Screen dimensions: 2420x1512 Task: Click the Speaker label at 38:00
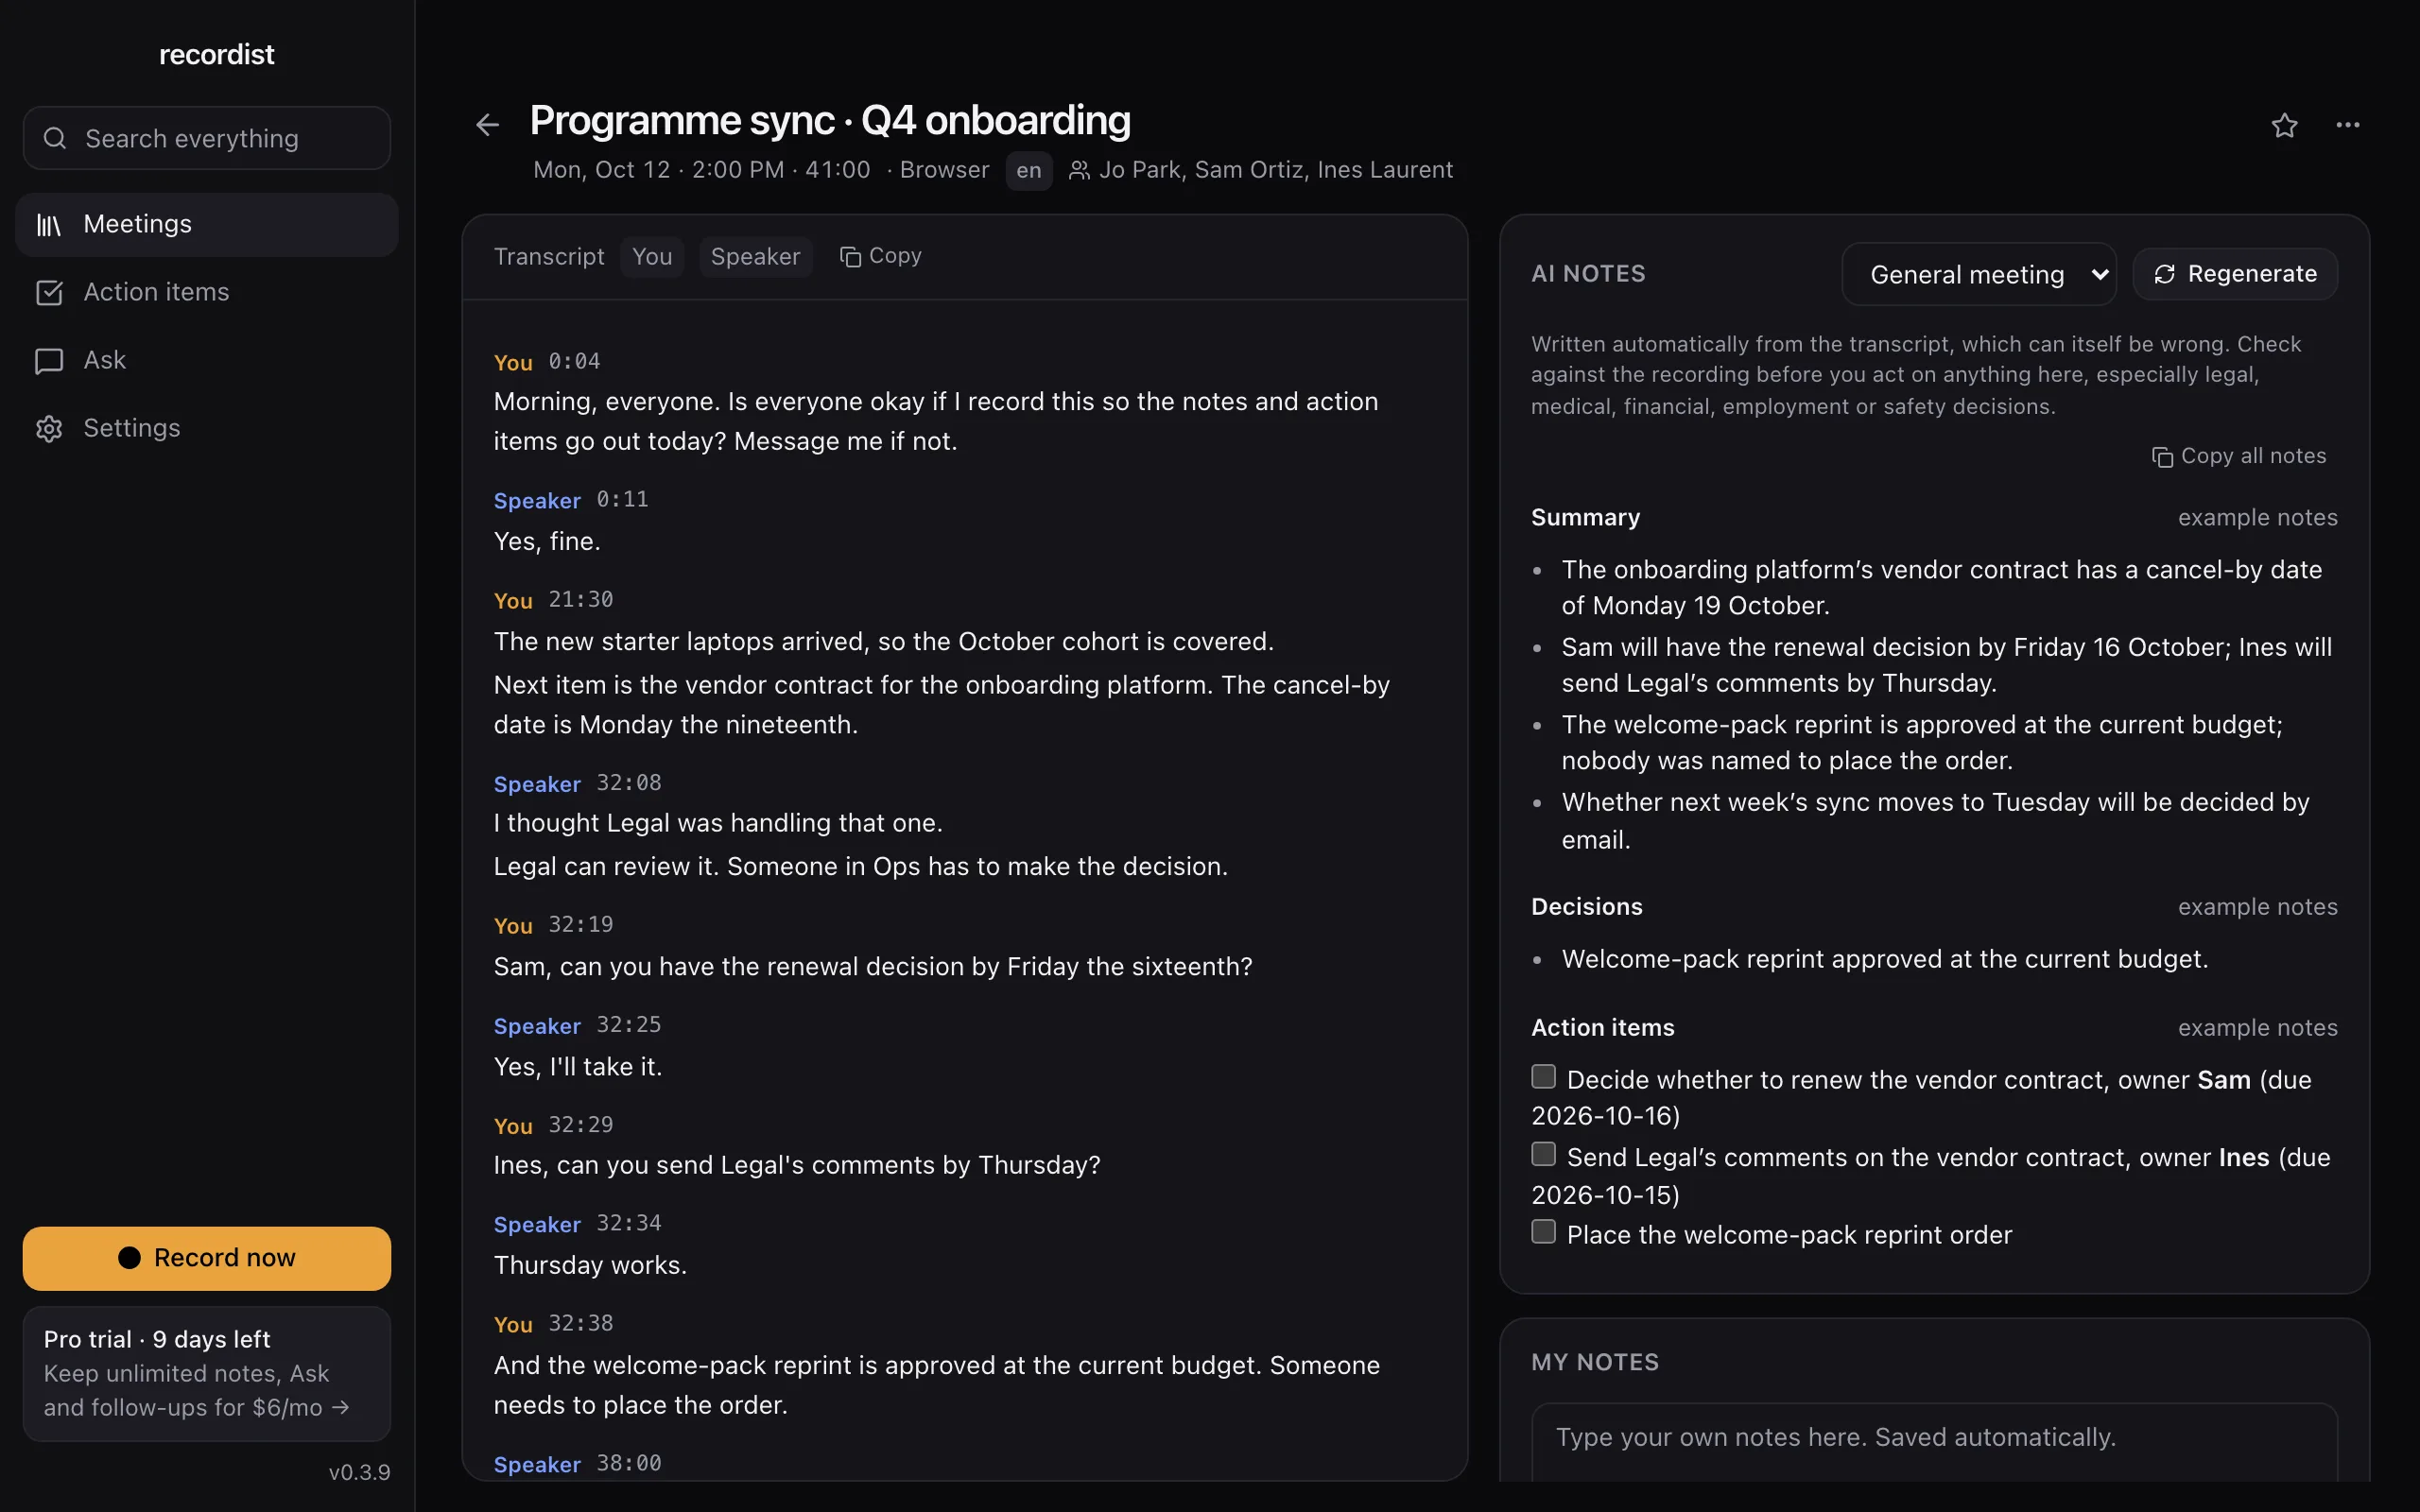[537, 1464]
